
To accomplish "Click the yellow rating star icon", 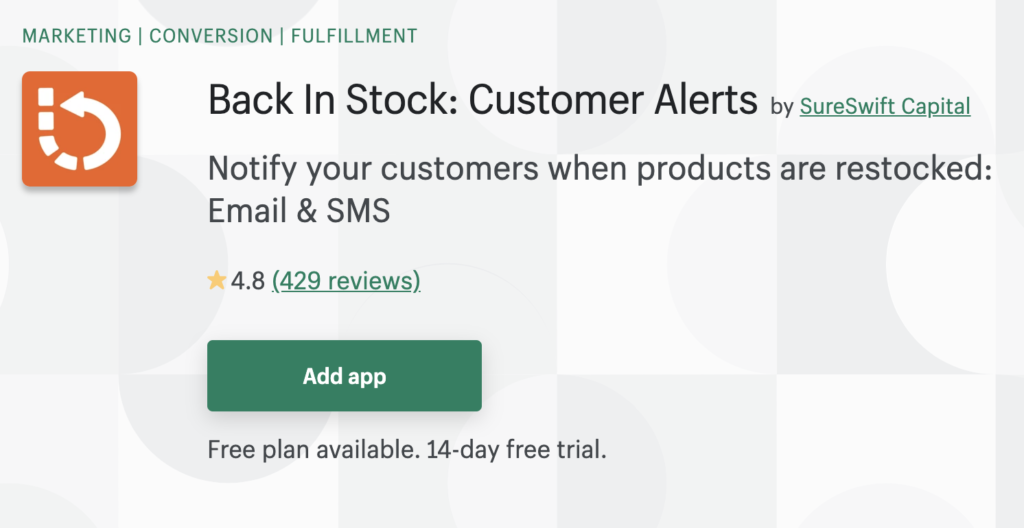I will pos(216,281).
